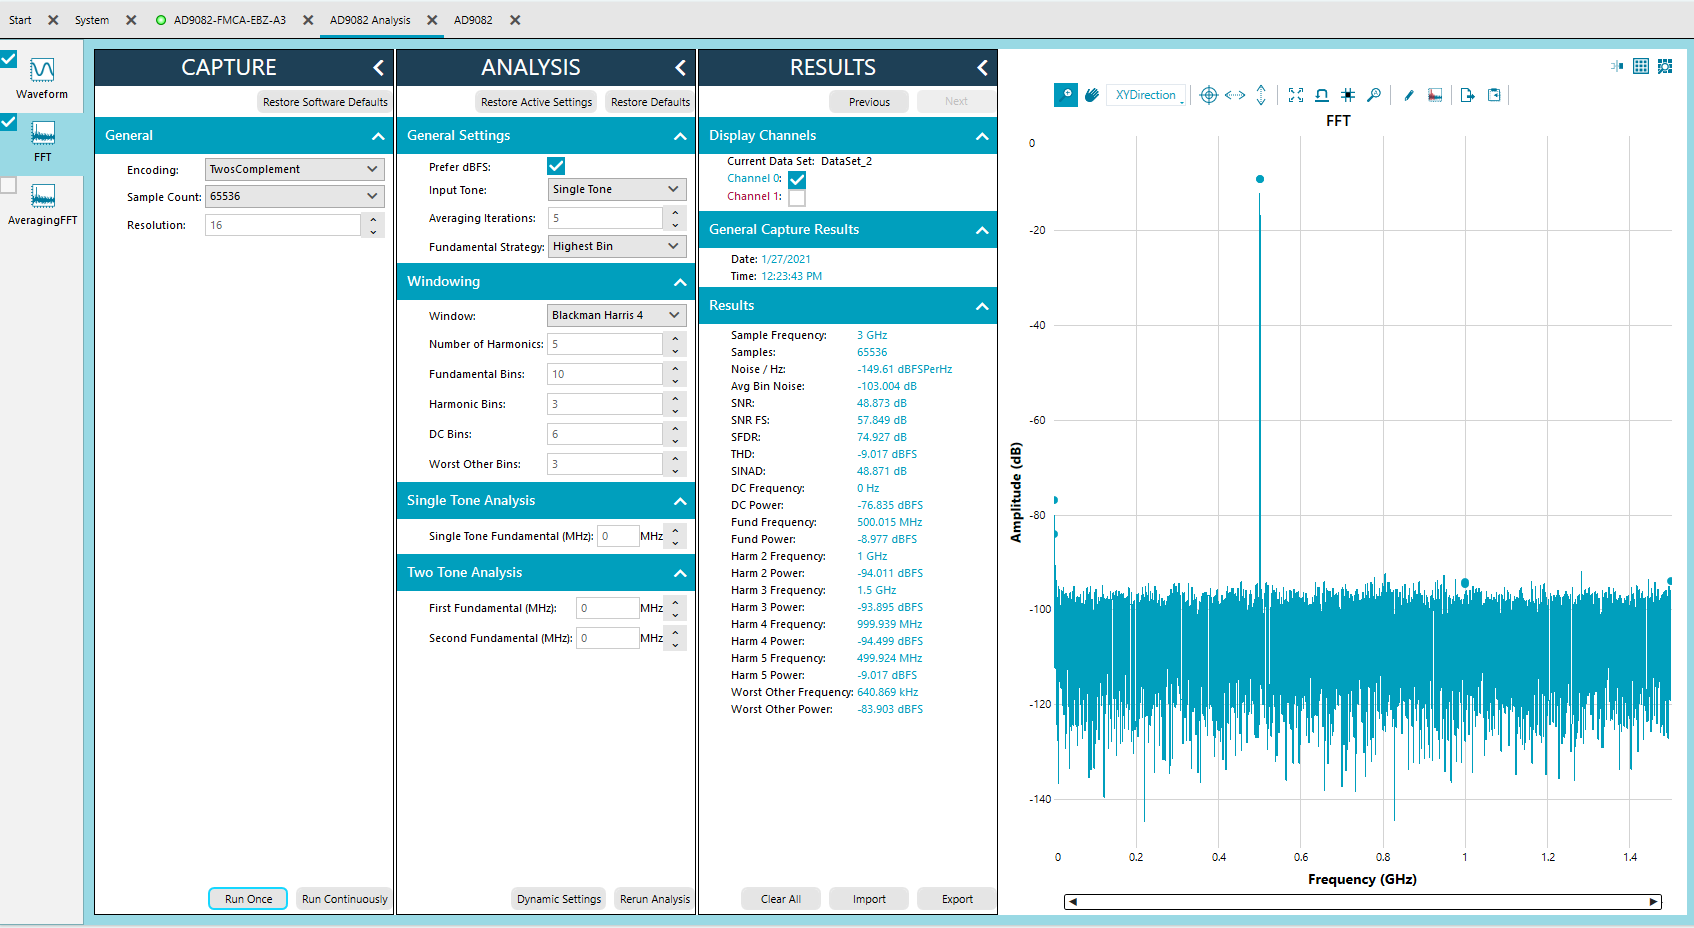
Task: Select the zoom magnifier tool in FFT toolbar
Action: click(x=1066, y=95)
